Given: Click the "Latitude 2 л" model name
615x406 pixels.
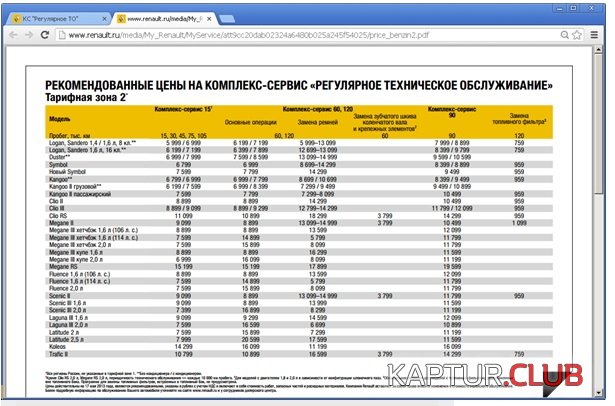Looking at the screenshot, I should [x=64, y=332].
